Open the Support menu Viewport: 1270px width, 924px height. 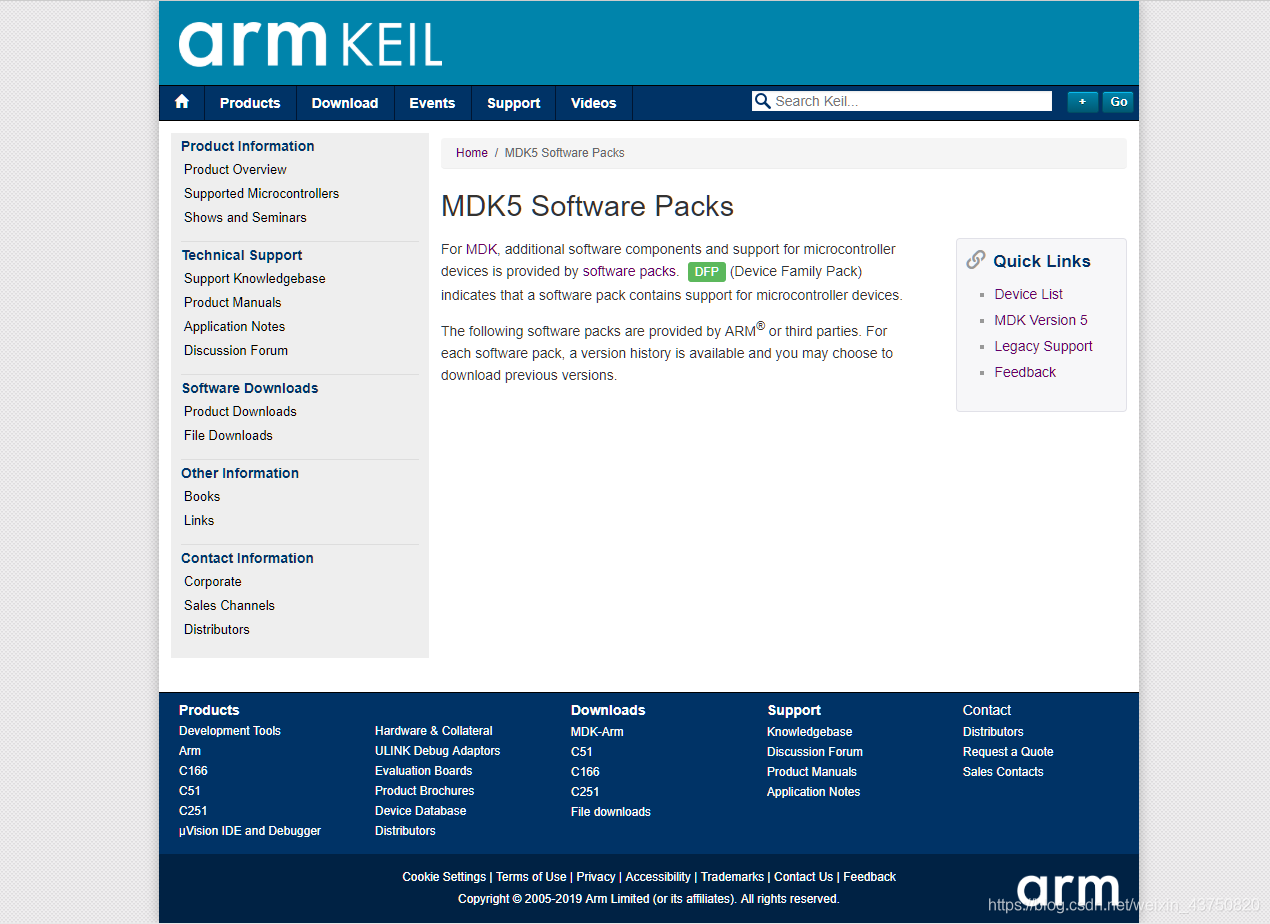point(514,103)
